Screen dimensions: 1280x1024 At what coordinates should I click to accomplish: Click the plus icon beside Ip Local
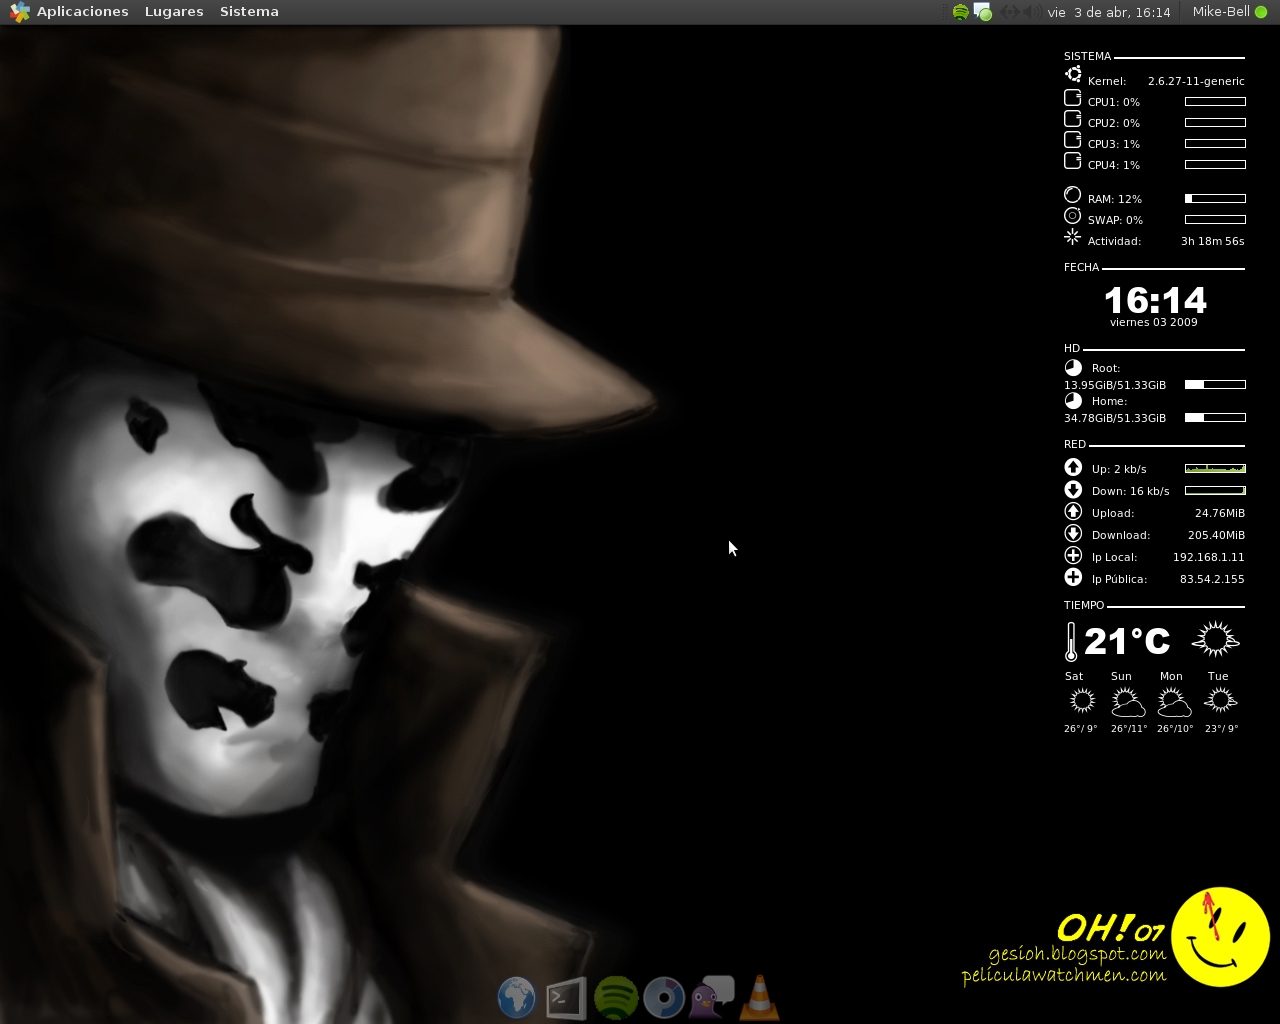[1073, 555]
